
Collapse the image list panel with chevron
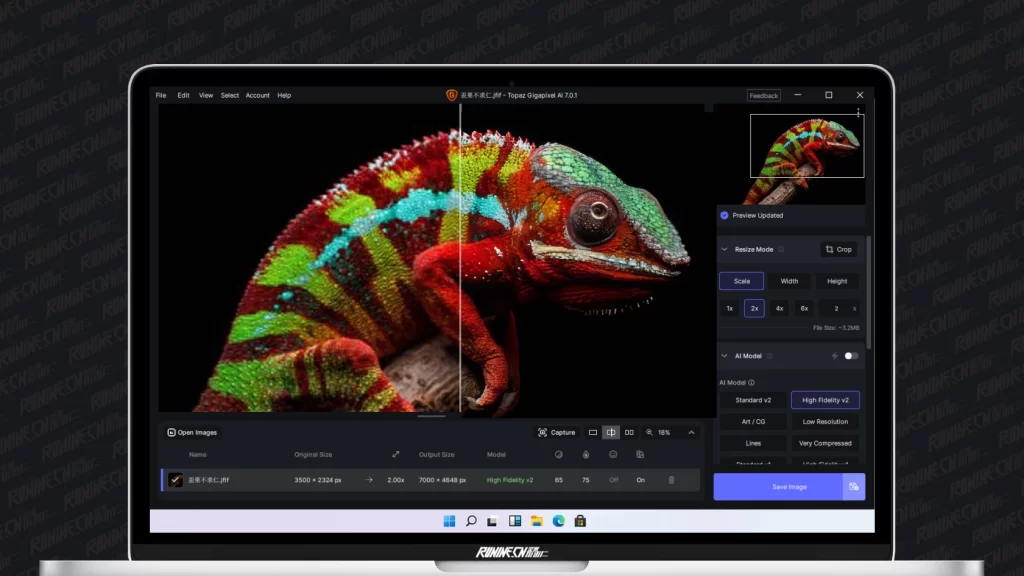coord(691,432)
